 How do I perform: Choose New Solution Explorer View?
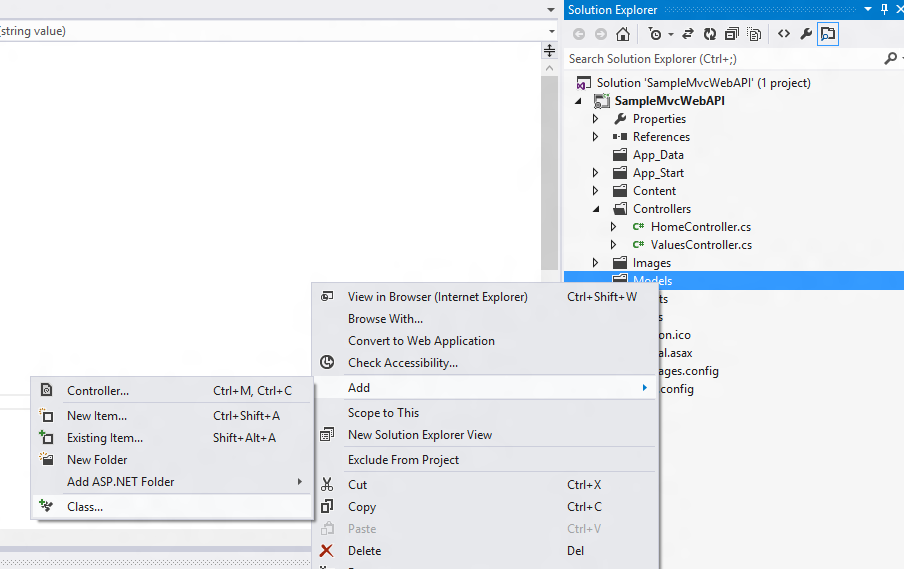click(483, 435)
